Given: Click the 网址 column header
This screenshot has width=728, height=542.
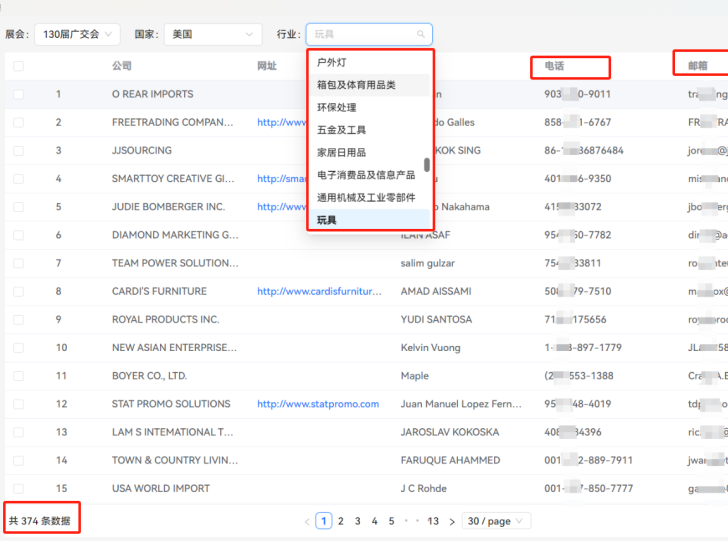Looking at the screenshot, I should point(267,66).
